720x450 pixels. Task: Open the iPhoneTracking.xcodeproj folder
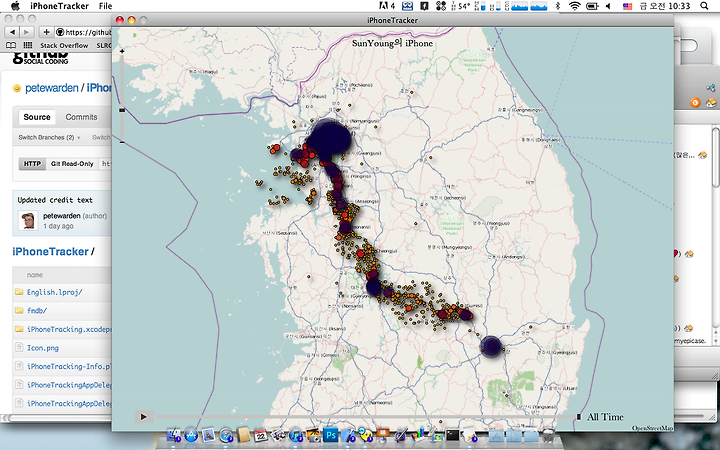69,329
